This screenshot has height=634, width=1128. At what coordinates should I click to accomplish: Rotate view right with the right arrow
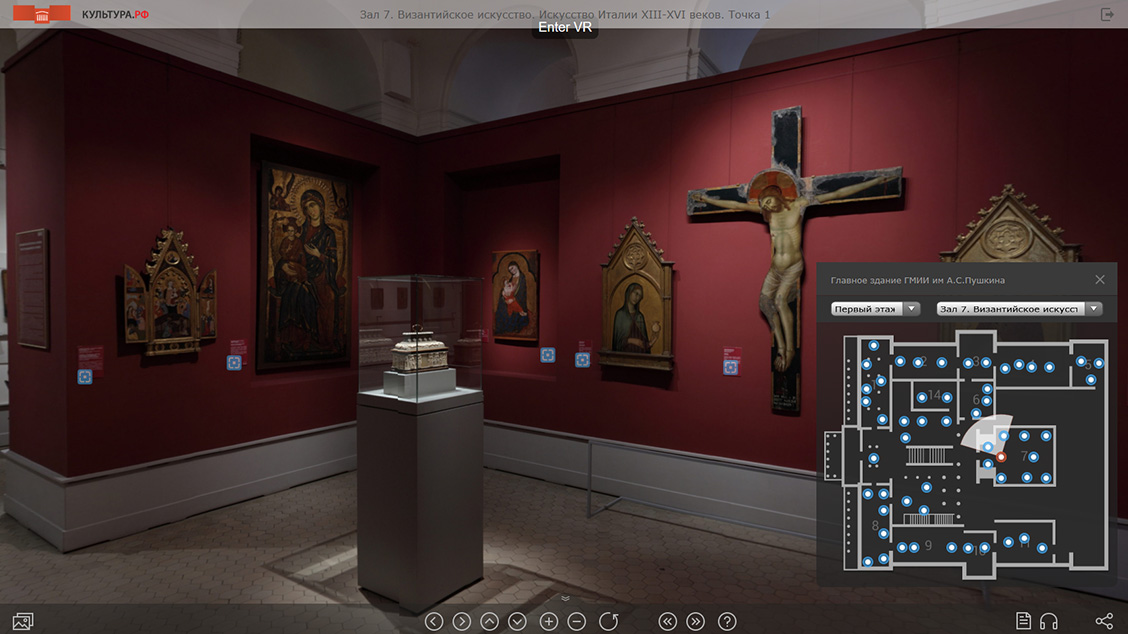(462, 621)
